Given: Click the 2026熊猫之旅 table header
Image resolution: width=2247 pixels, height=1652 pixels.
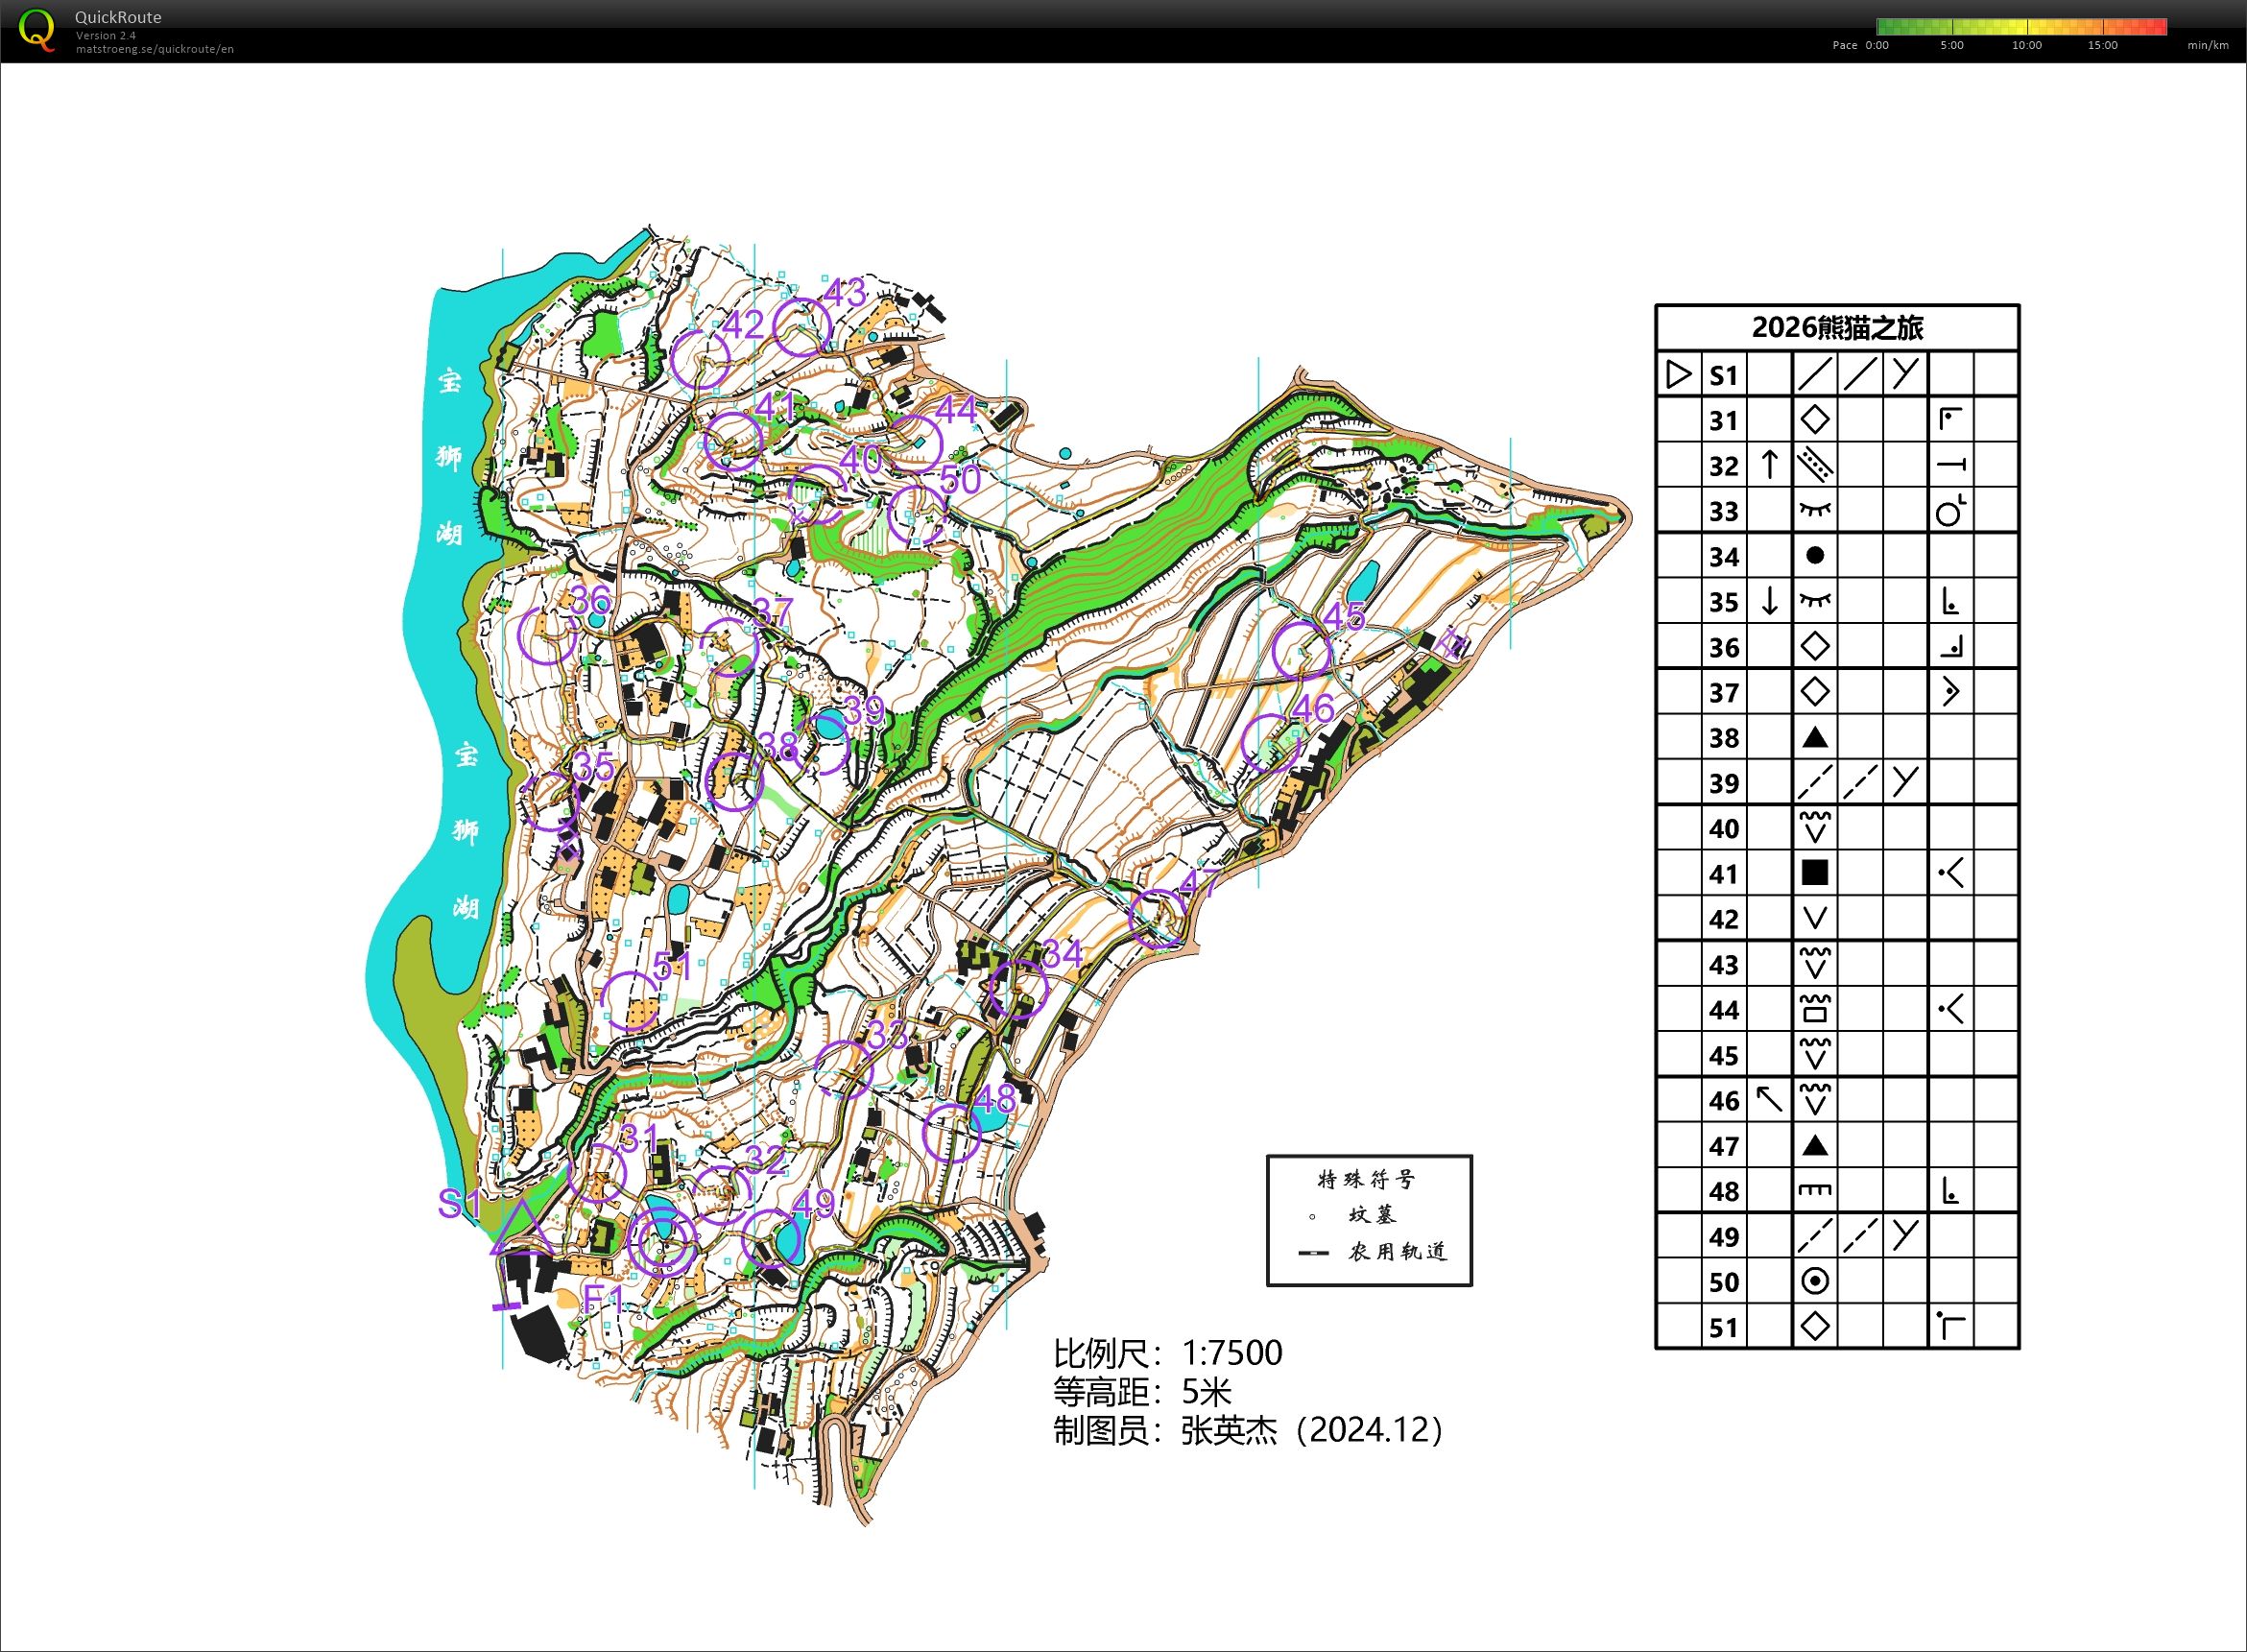Looking at the screenshot, I should point(1837,328).
